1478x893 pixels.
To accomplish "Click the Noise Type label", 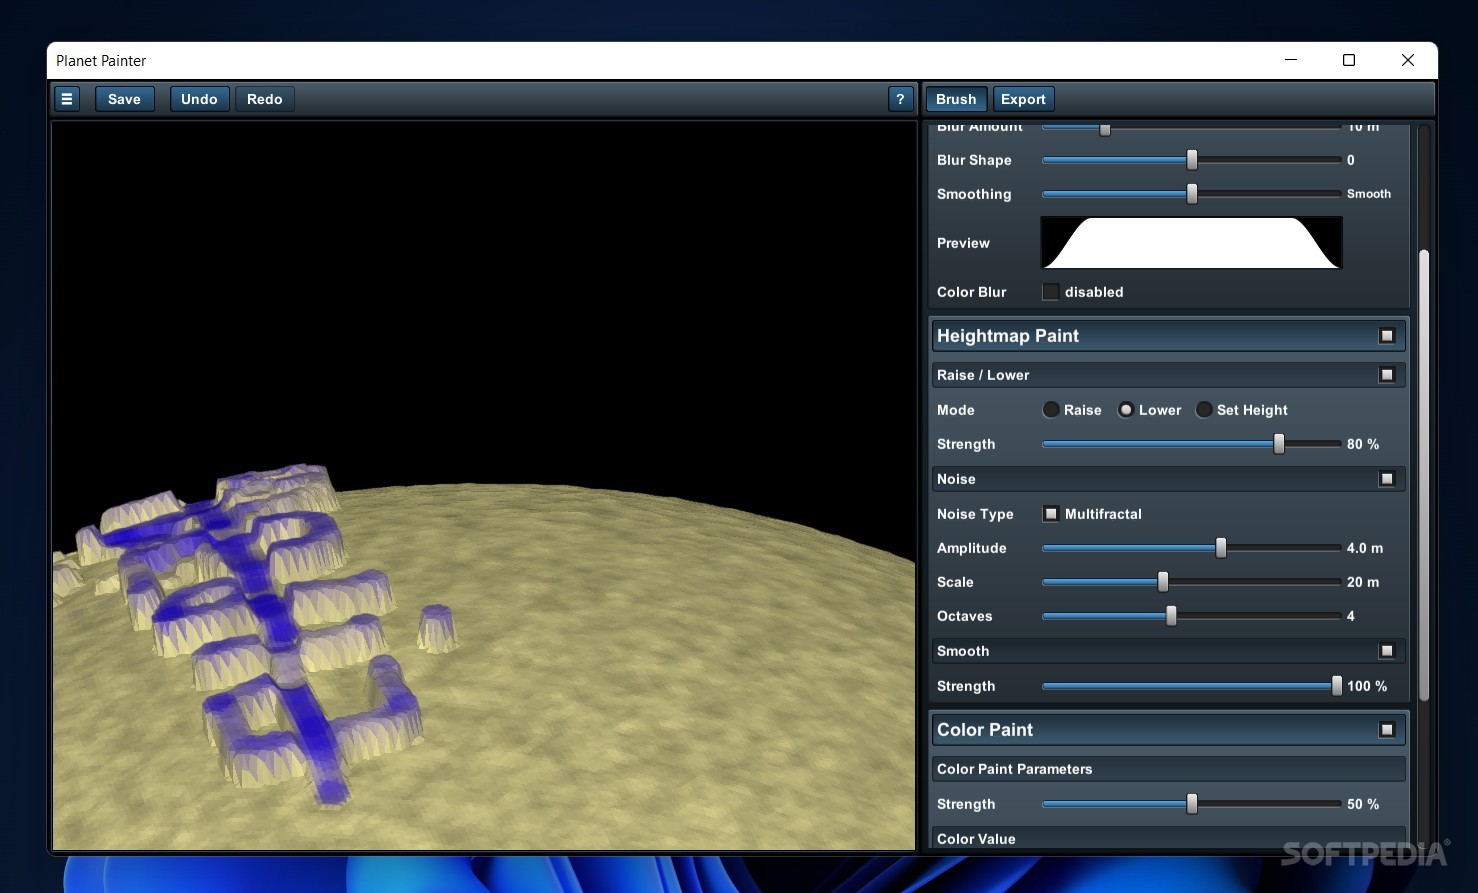I will [975, 514].
